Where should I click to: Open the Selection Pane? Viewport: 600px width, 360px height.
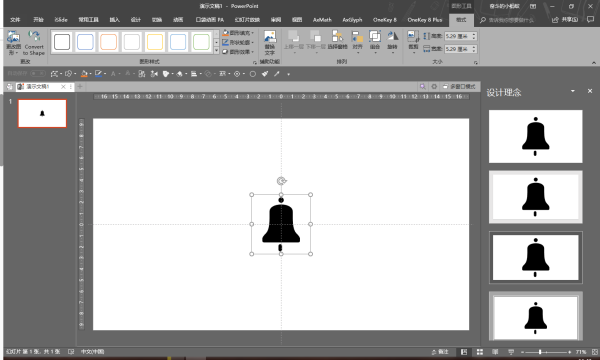[x=337, y=40]
